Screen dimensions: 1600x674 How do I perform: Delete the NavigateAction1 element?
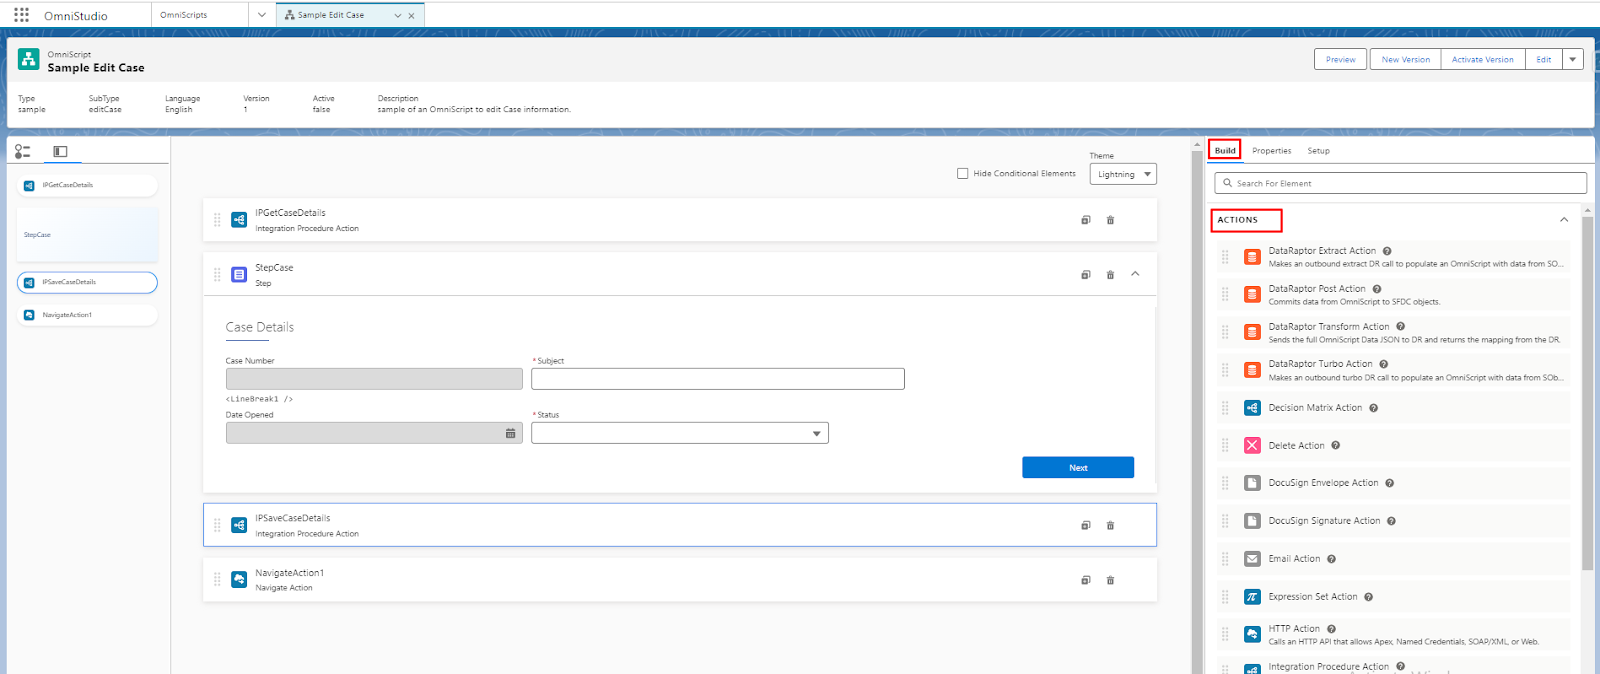(1110, 580)
